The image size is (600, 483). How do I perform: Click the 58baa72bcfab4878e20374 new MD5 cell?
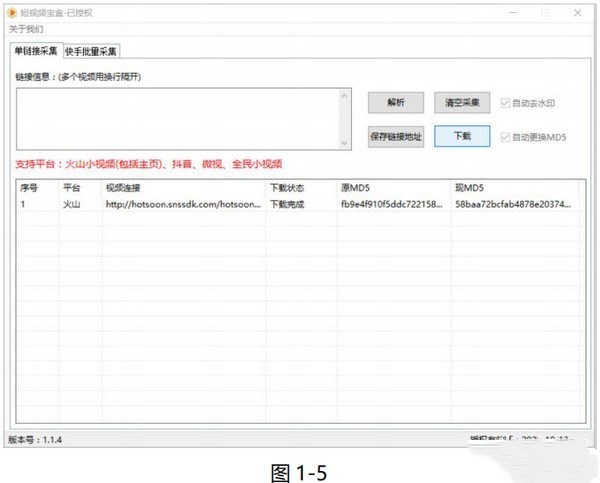point(513,204)
